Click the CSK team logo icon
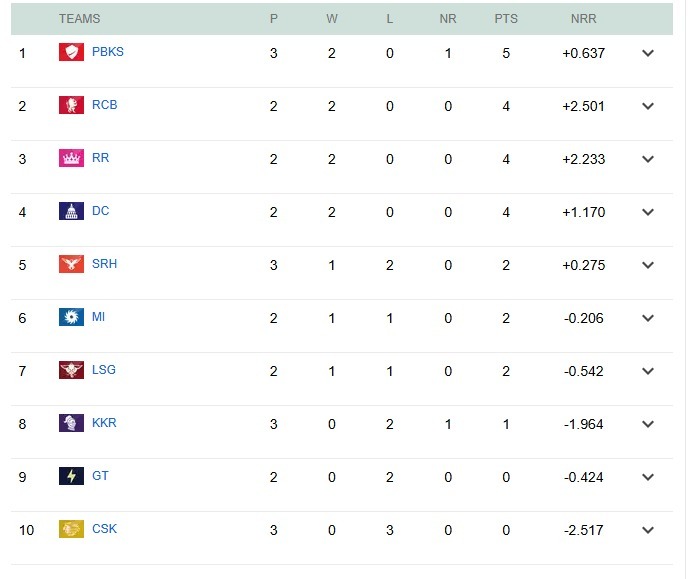 tap(71, 529)
